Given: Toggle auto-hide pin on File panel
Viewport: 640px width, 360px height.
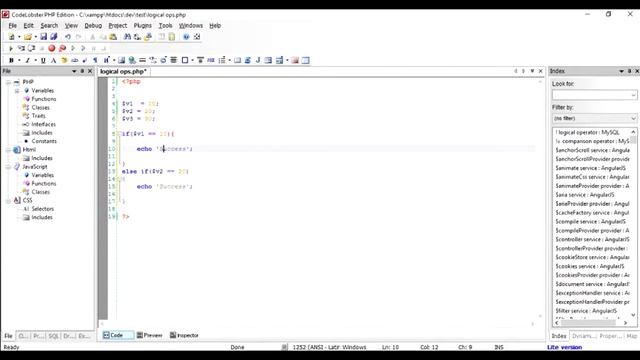Looking at the screenshot, I should coord(82,71).
